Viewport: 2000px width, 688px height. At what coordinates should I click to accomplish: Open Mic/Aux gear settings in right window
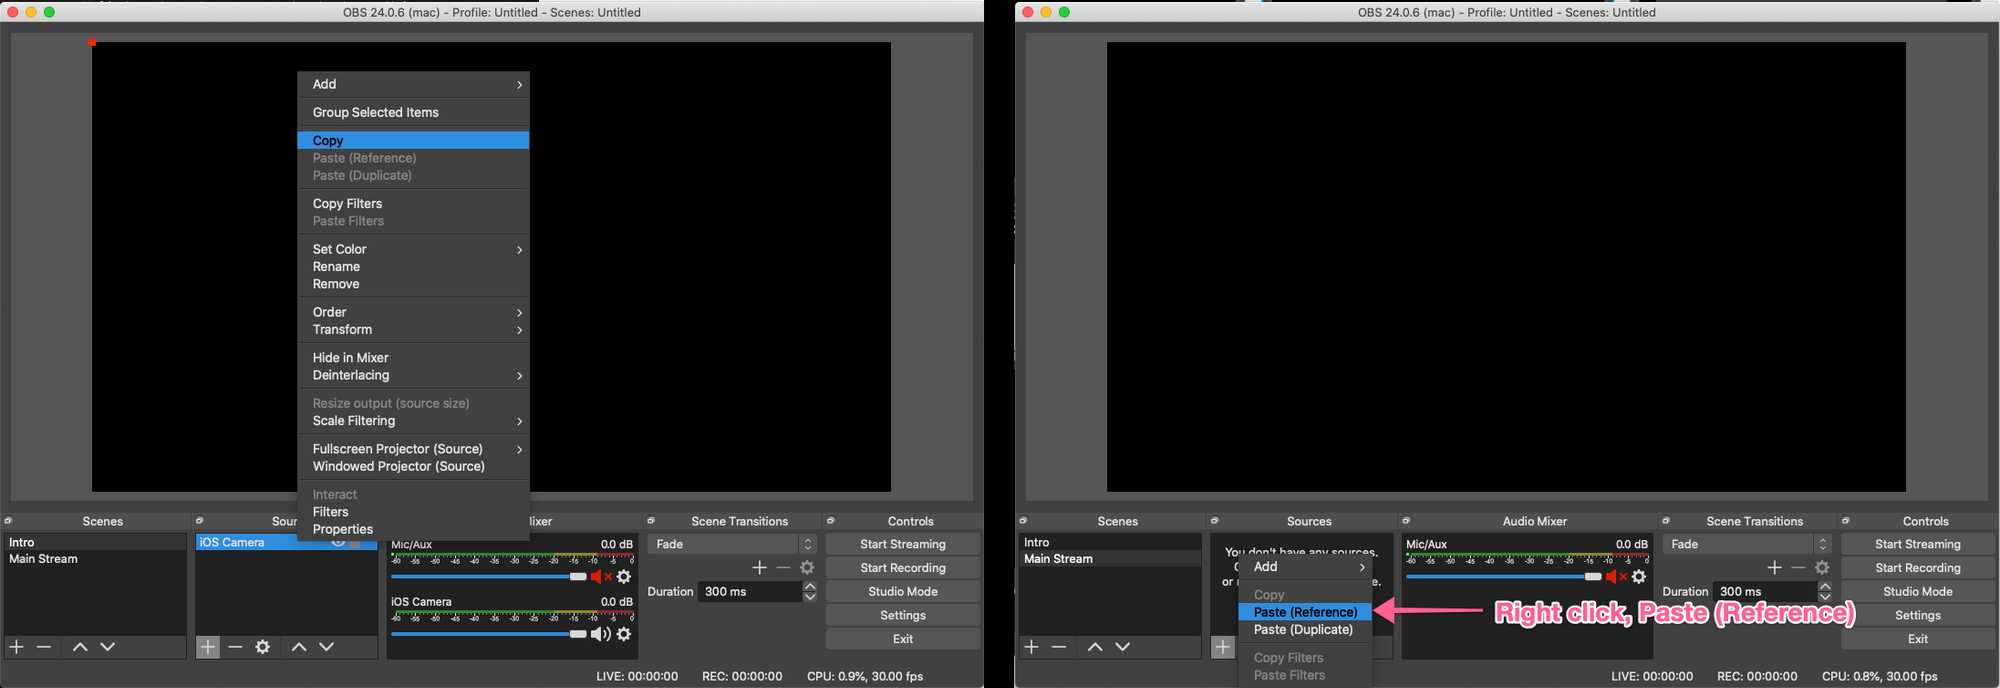click(x=1639, y=577)
